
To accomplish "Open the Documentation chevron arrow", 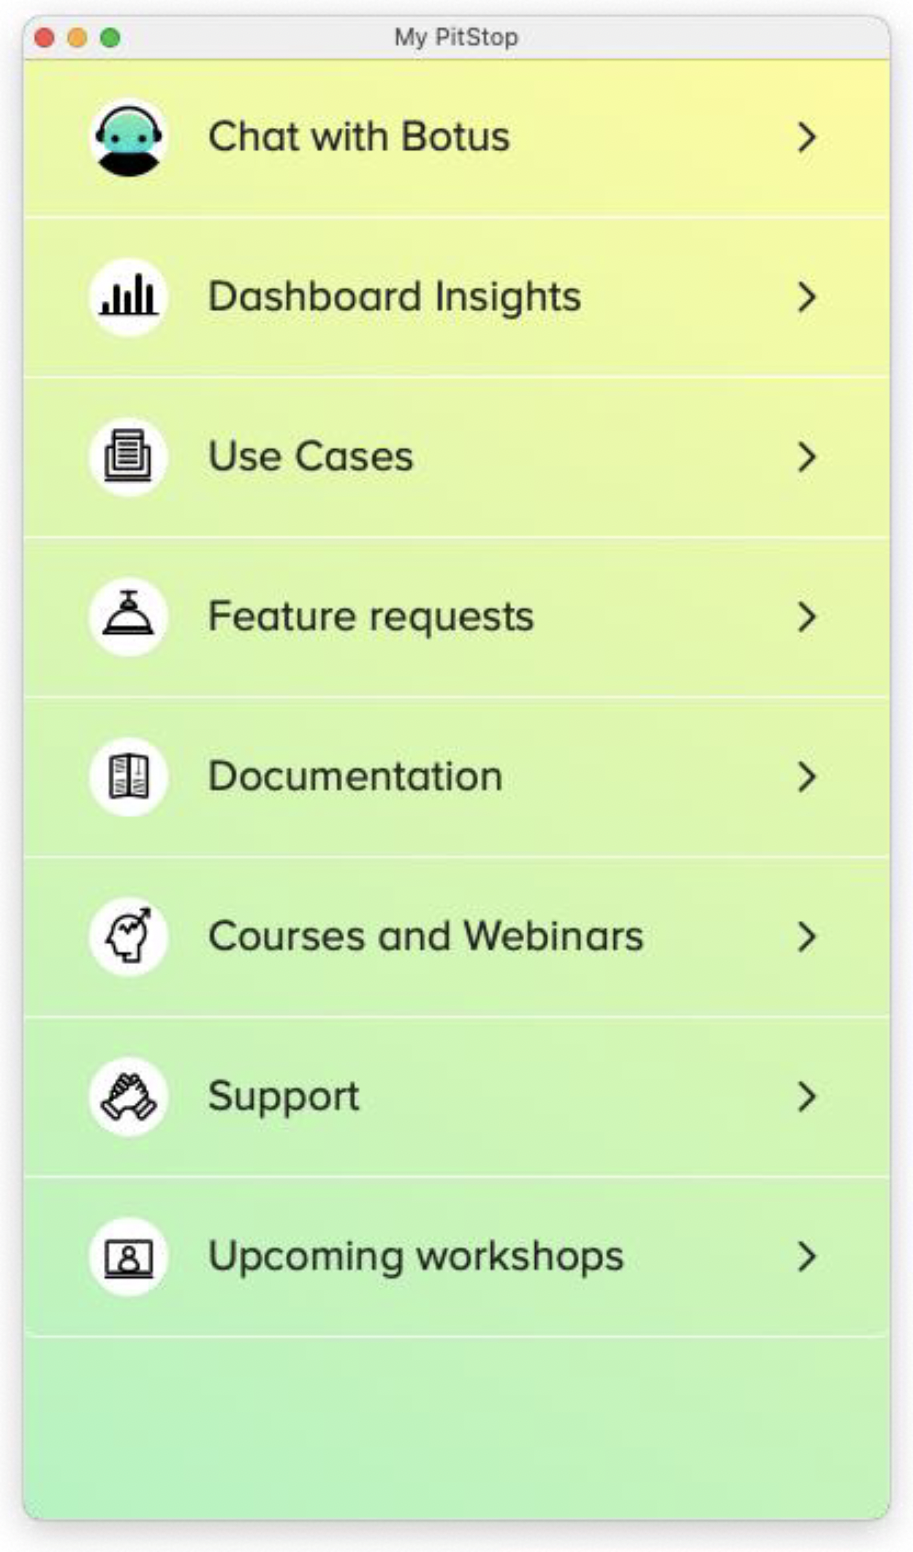I will (x=807, y=777).
